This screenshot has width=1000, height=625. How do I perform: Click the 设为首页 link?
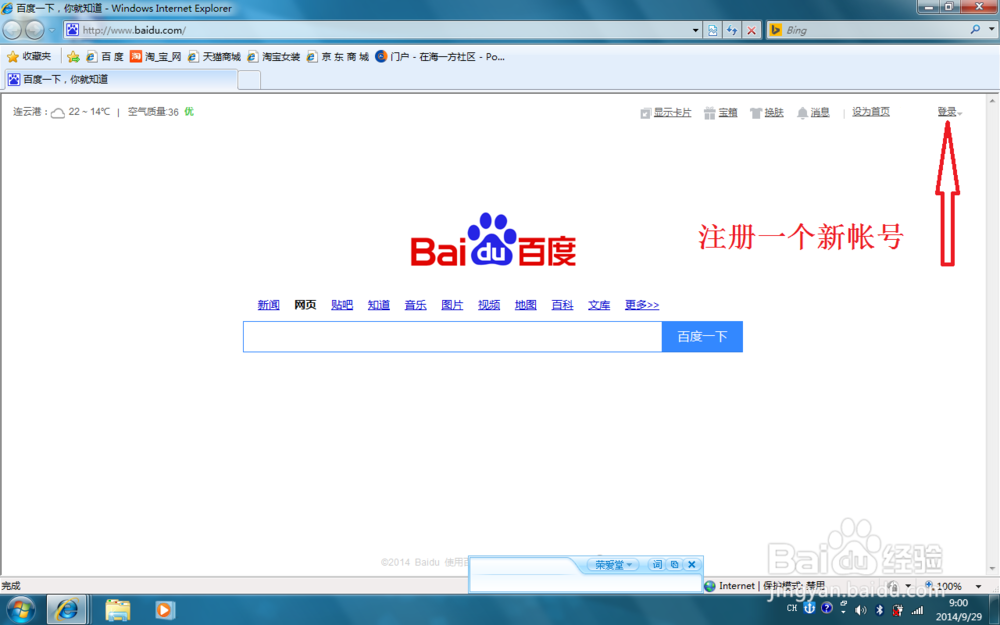pyautogui.click(x=871, y=112)
